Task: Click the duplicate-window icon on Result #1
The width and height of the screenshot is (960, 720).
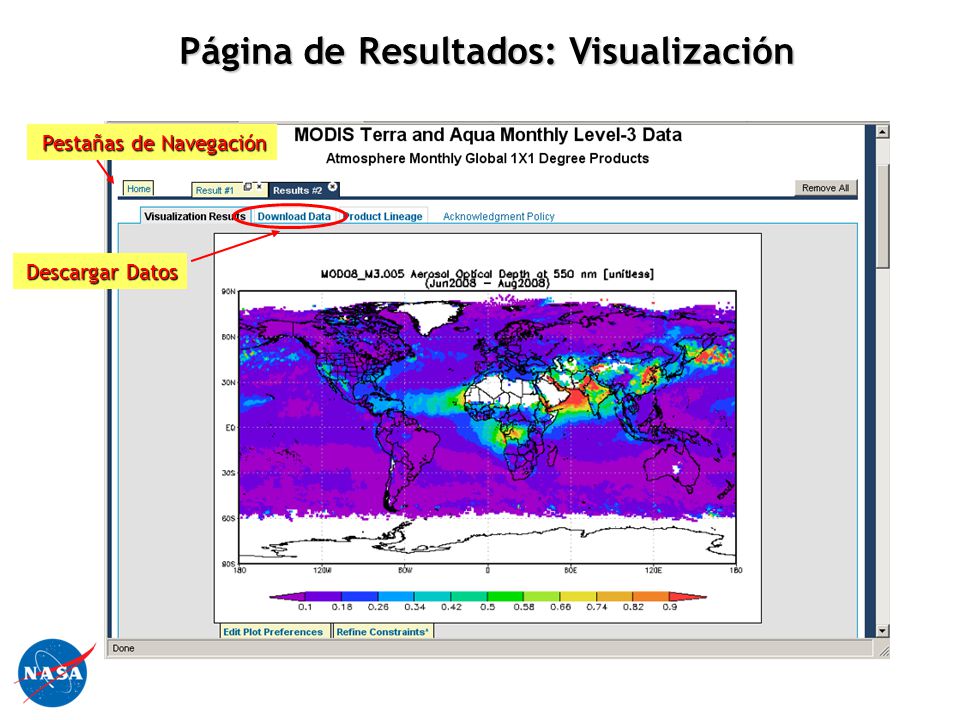Action: 248,187
